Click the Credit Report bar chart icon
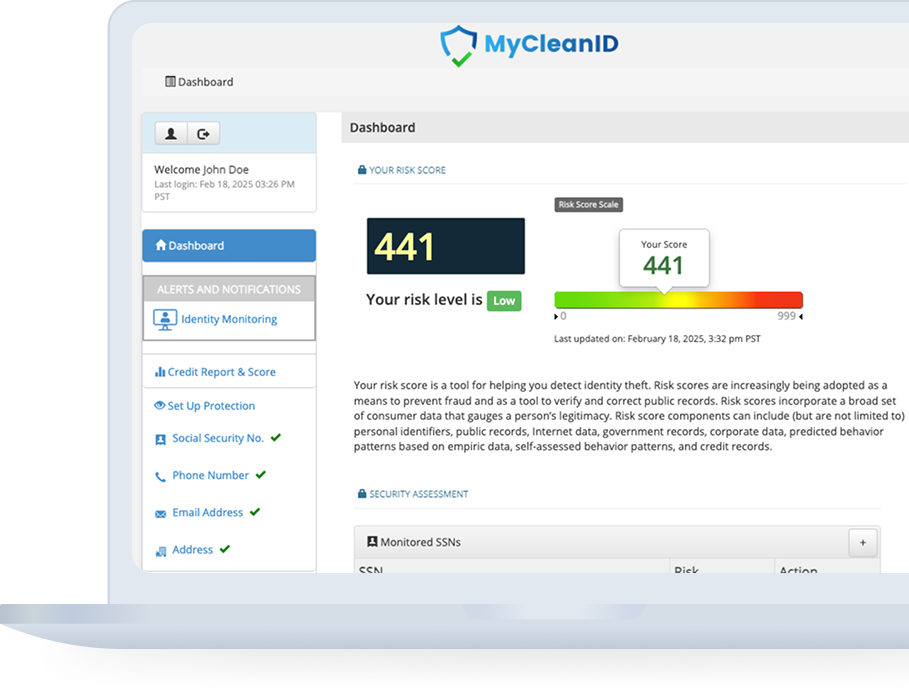Image resolution: width=909 pixels, height=693 pixels. pos(160,372)
